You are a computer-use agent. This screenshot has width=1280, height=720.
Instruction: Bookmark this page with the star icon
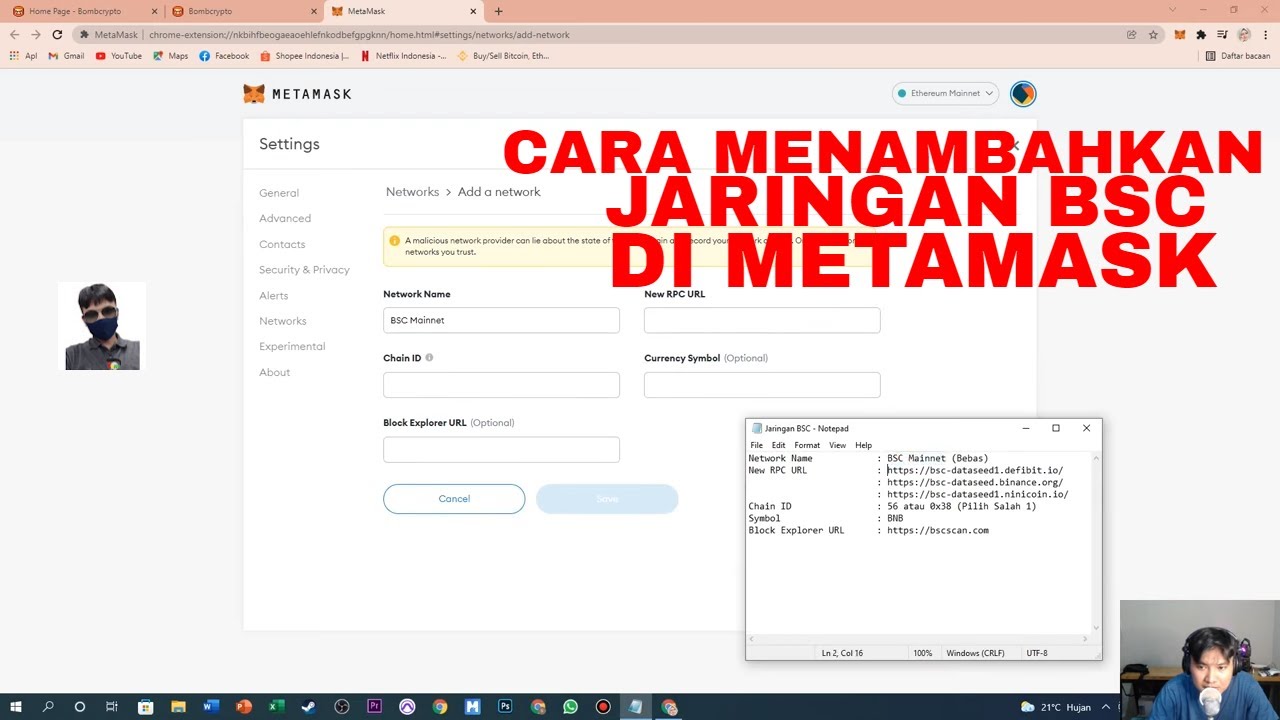point(1153,35)
